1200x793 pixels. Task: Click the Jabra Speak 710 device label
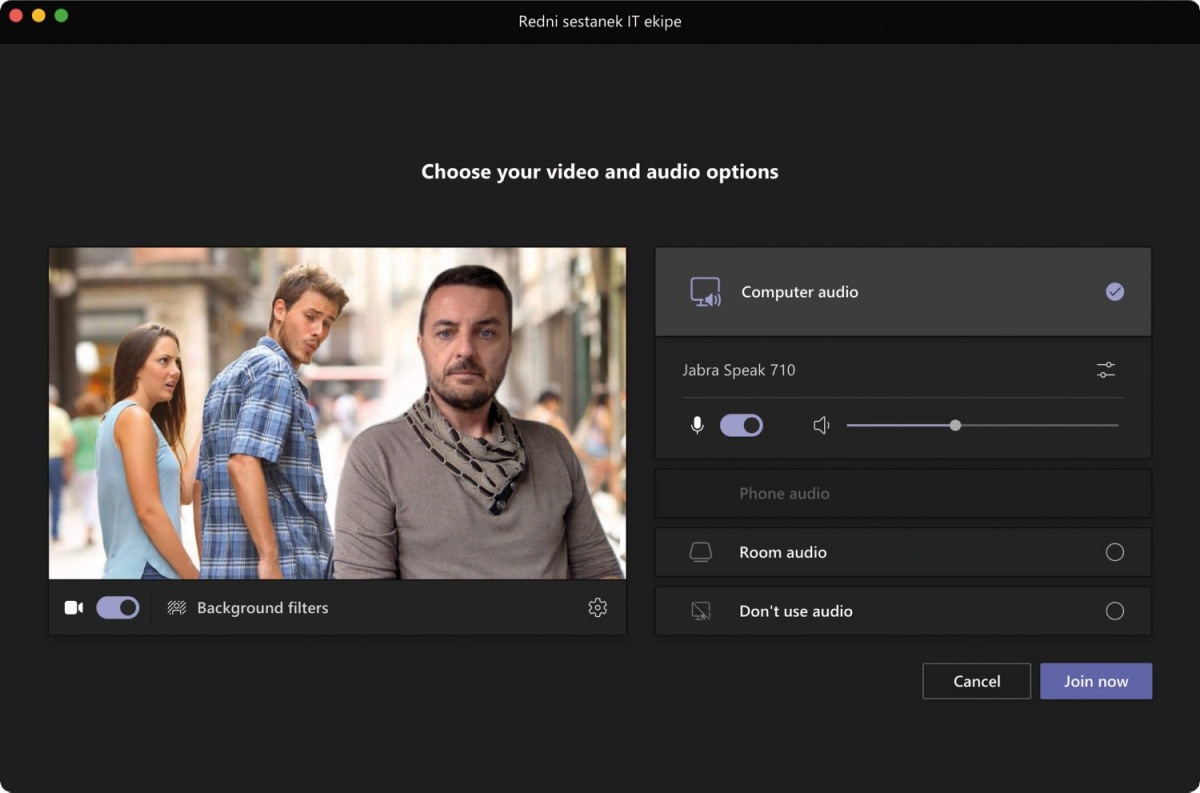[739, 370]
